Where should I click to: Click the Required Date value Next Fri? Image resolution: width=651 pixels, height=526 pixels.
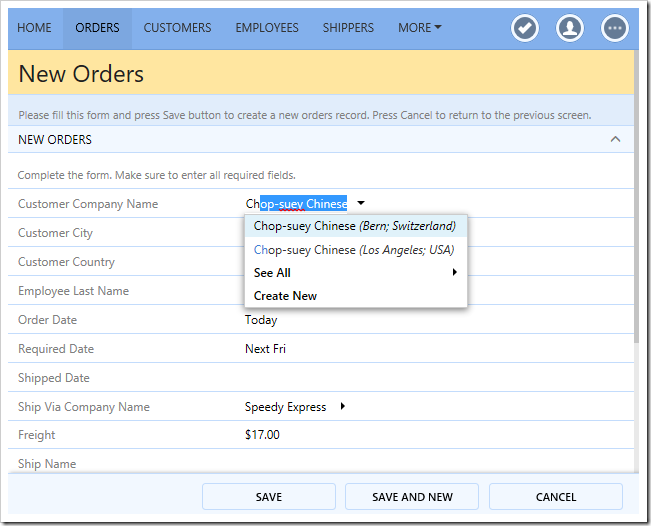(x=265, y=349)
